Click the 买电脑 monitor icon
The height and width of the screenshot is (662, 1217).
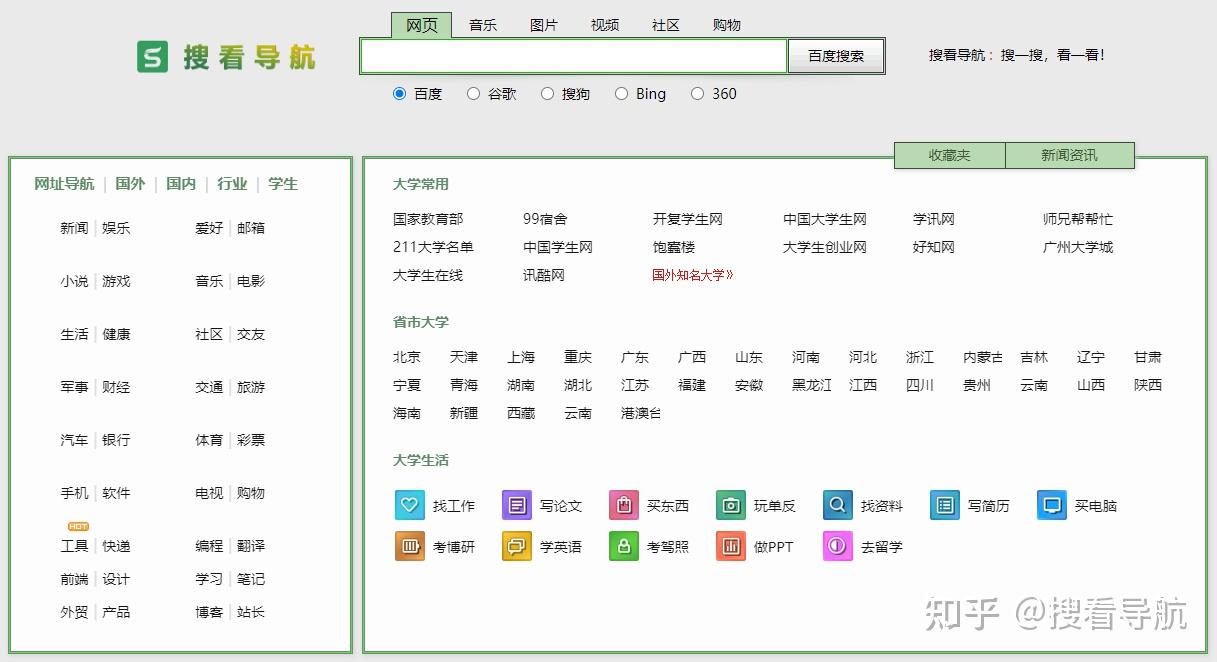(1052, 506)
